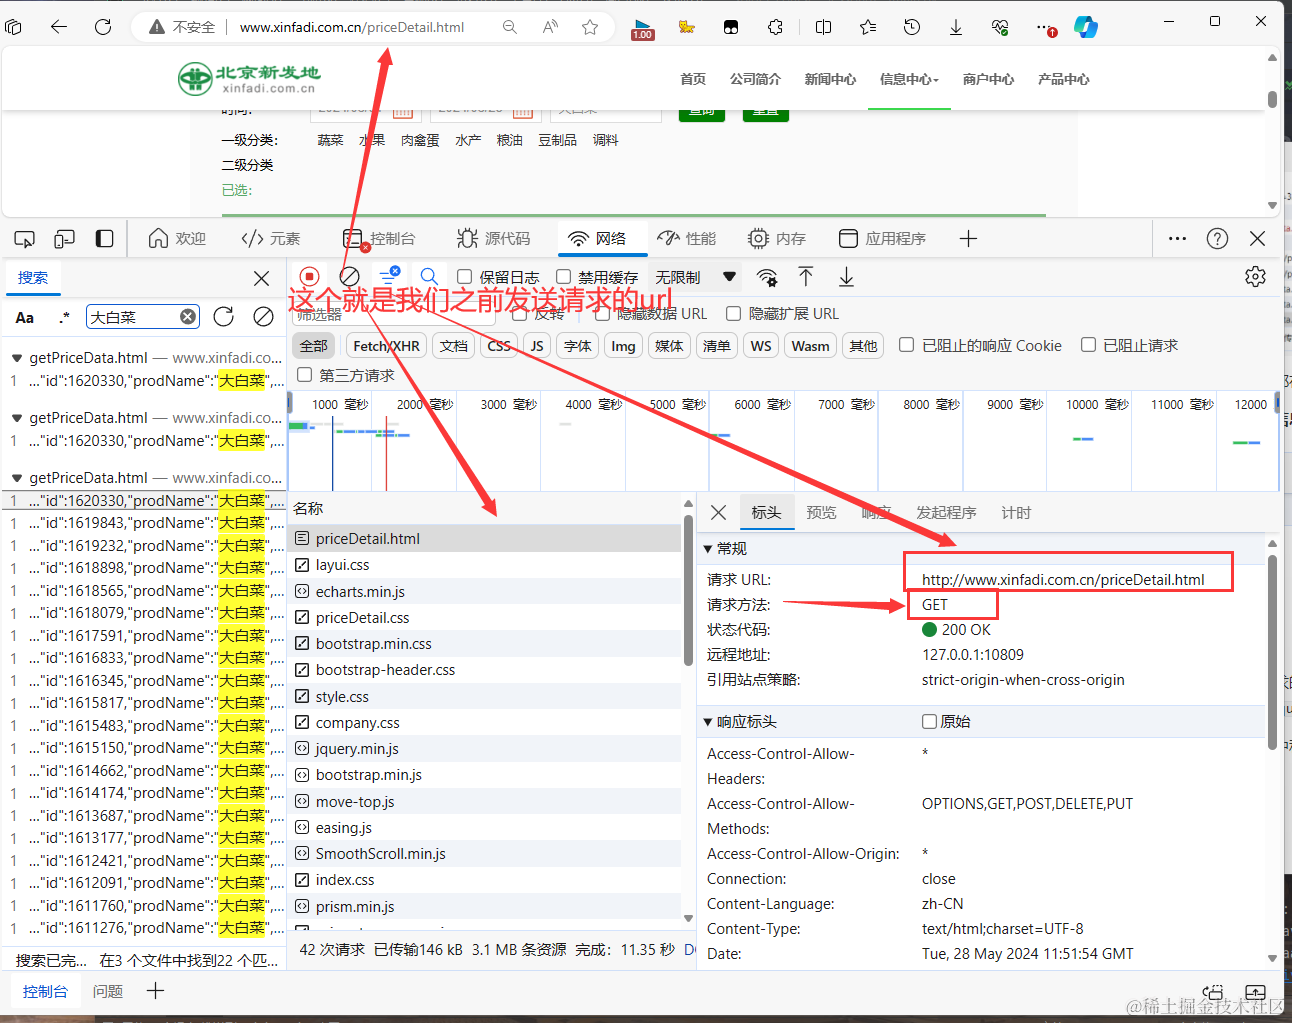Filter requests by JS type
The height and width of the screenshot is (1023, 1292).
[x=537, y=346]
